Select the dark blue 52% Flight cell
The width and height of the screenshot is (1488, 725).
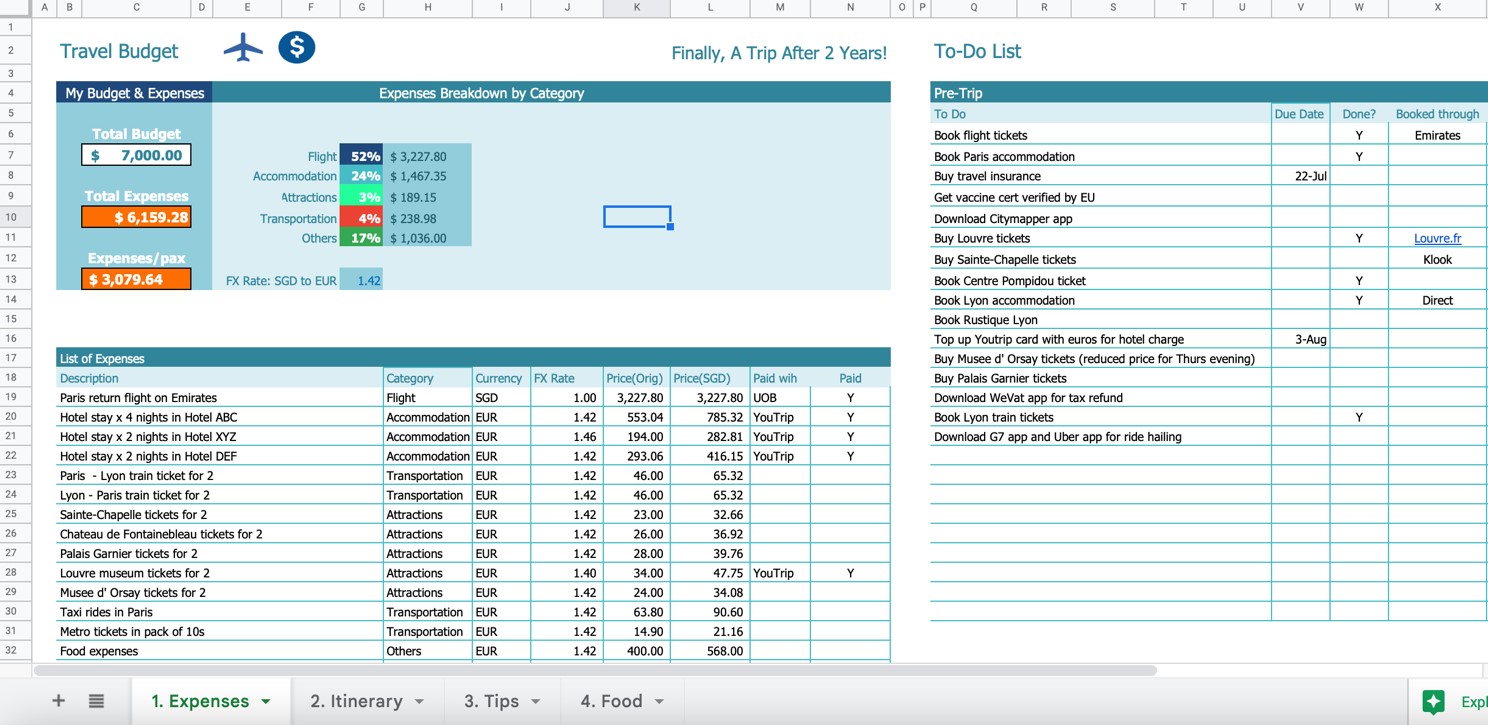361,156
